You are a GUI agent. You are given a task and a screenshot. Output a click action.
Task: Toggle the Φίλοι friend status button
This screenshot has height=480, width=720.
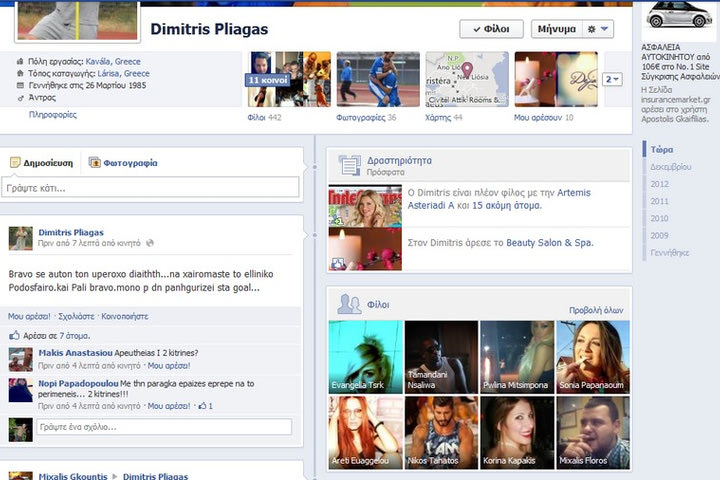coord(491,29)
